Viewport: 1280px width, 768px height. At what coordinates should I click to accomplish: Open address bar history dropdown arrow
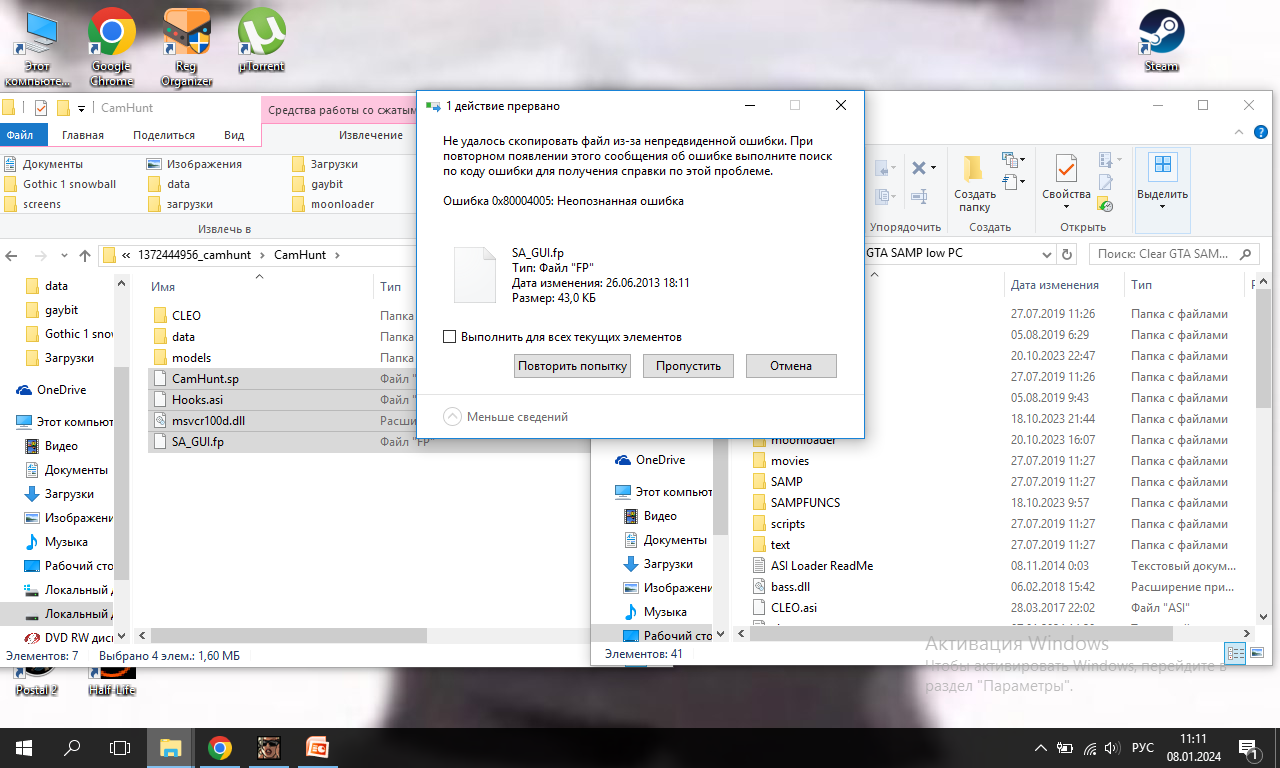[x=1047, y=254]
